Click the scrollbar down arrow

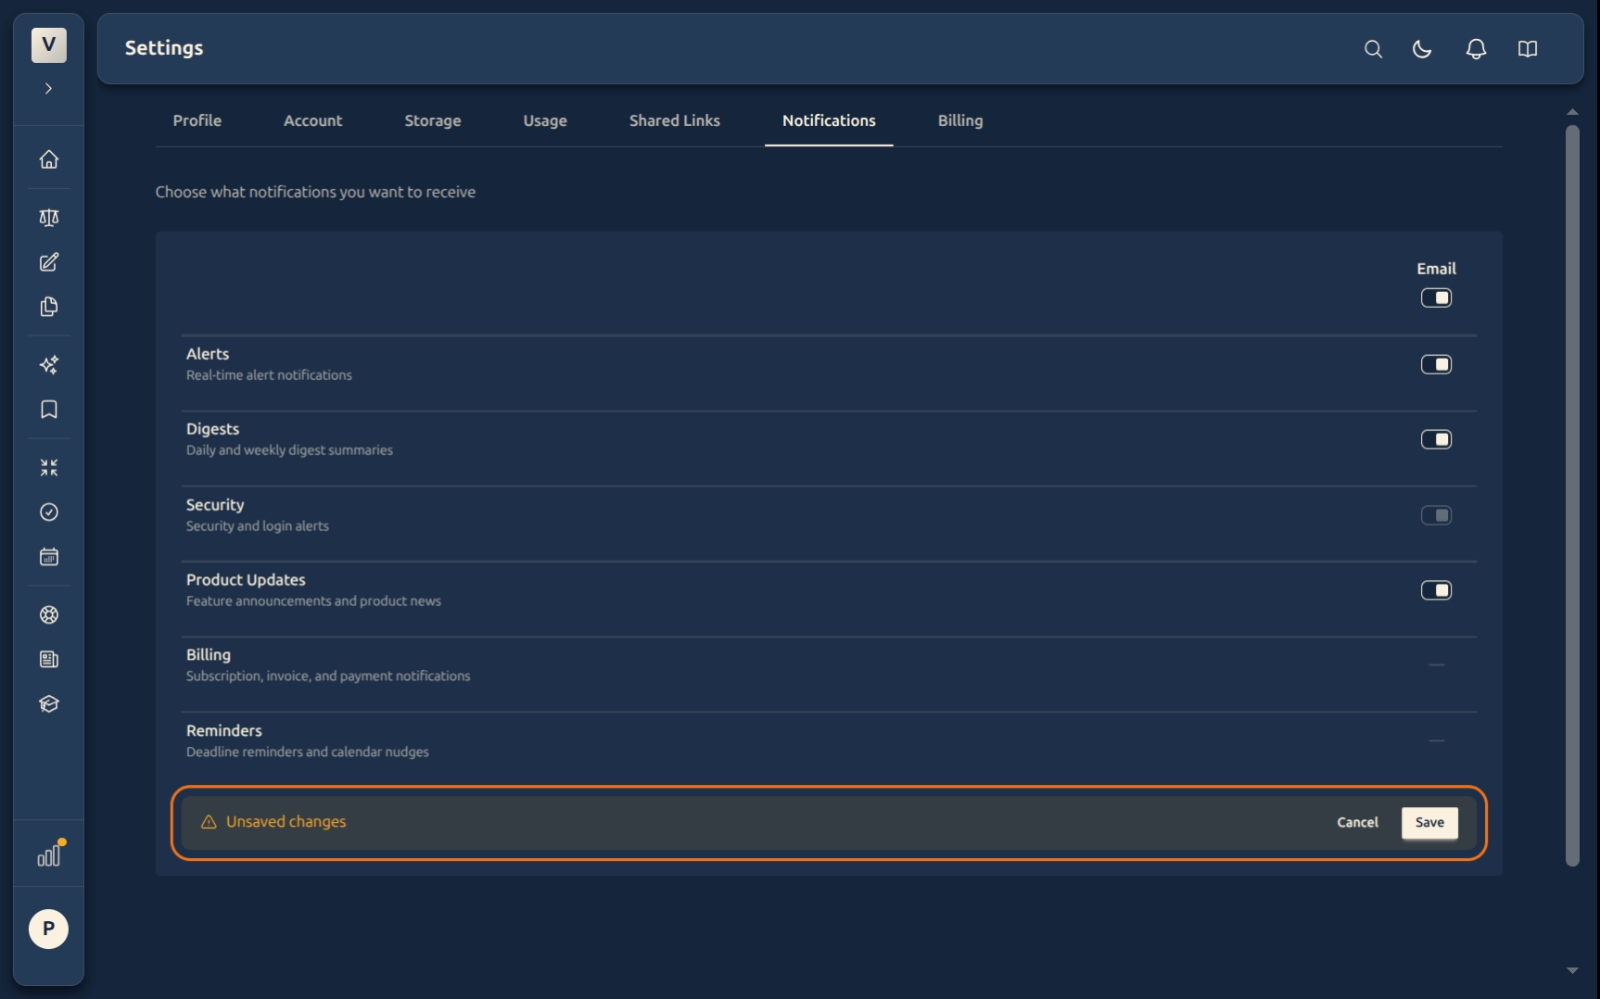[x=1572, y=971]
